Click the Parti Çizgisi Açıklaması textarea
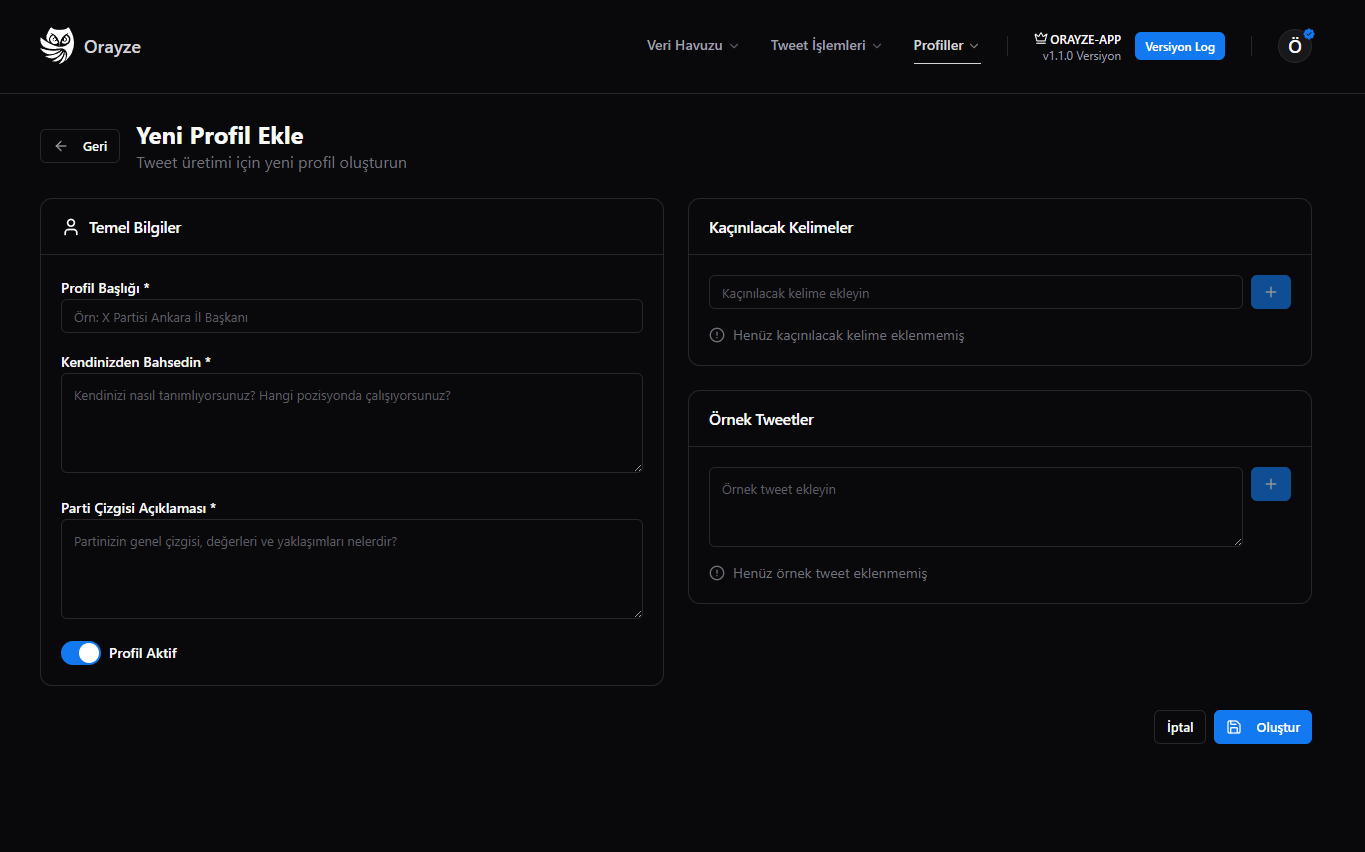Screen dimensions: 1365x852 click(352, 569)
